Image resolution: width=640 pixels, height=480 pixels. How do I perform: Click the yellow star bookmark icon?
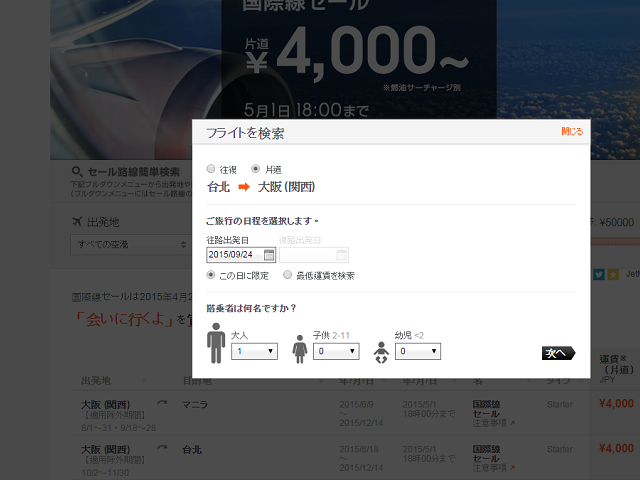613,275
